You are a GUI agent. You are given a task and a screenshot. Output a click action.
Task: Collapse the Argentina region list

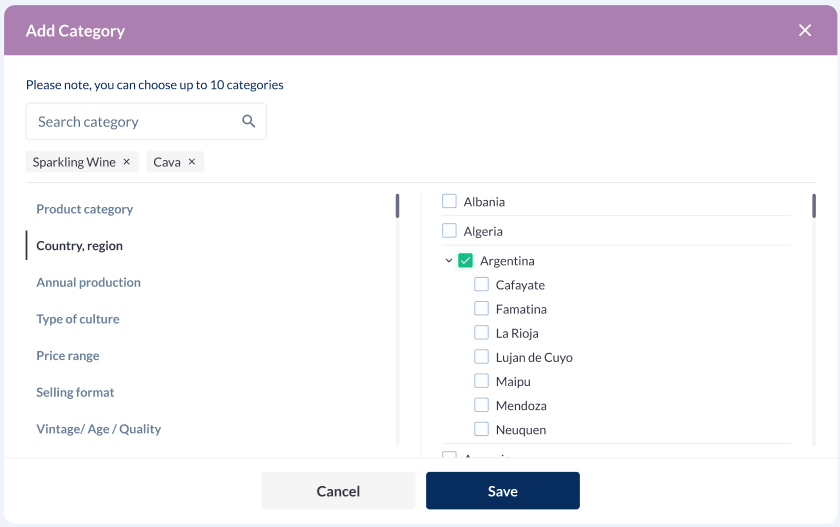click(449, 261)
